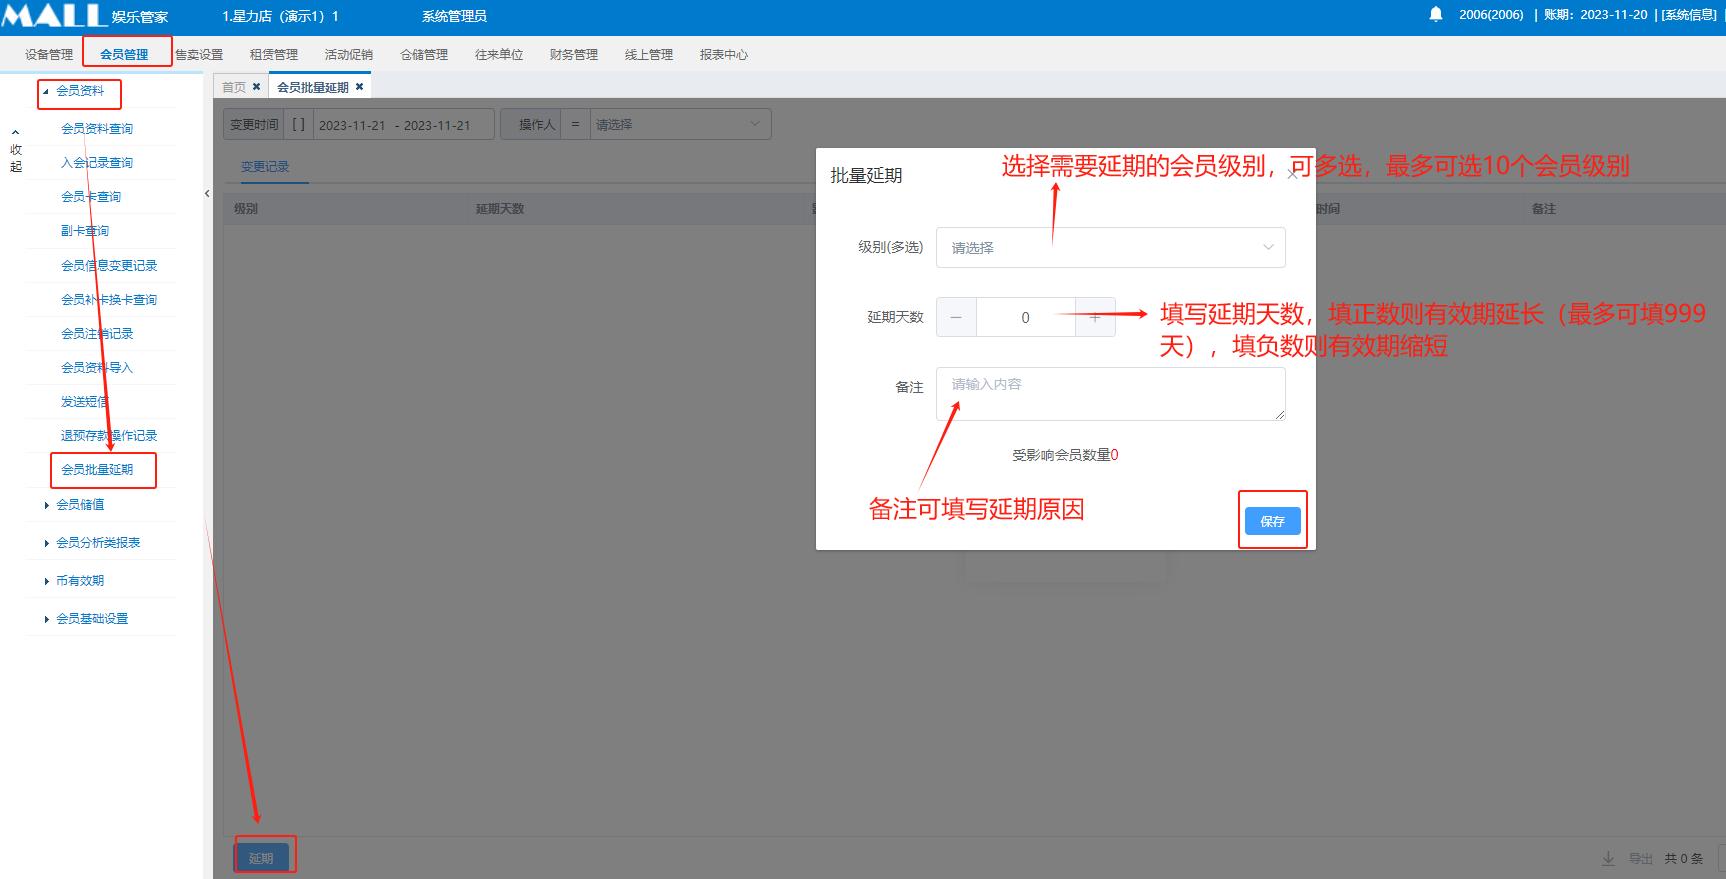The height and width of the screenshot is (879, 1726).
Task: Open the 操作人 equals operator selector
Action: 575,124
